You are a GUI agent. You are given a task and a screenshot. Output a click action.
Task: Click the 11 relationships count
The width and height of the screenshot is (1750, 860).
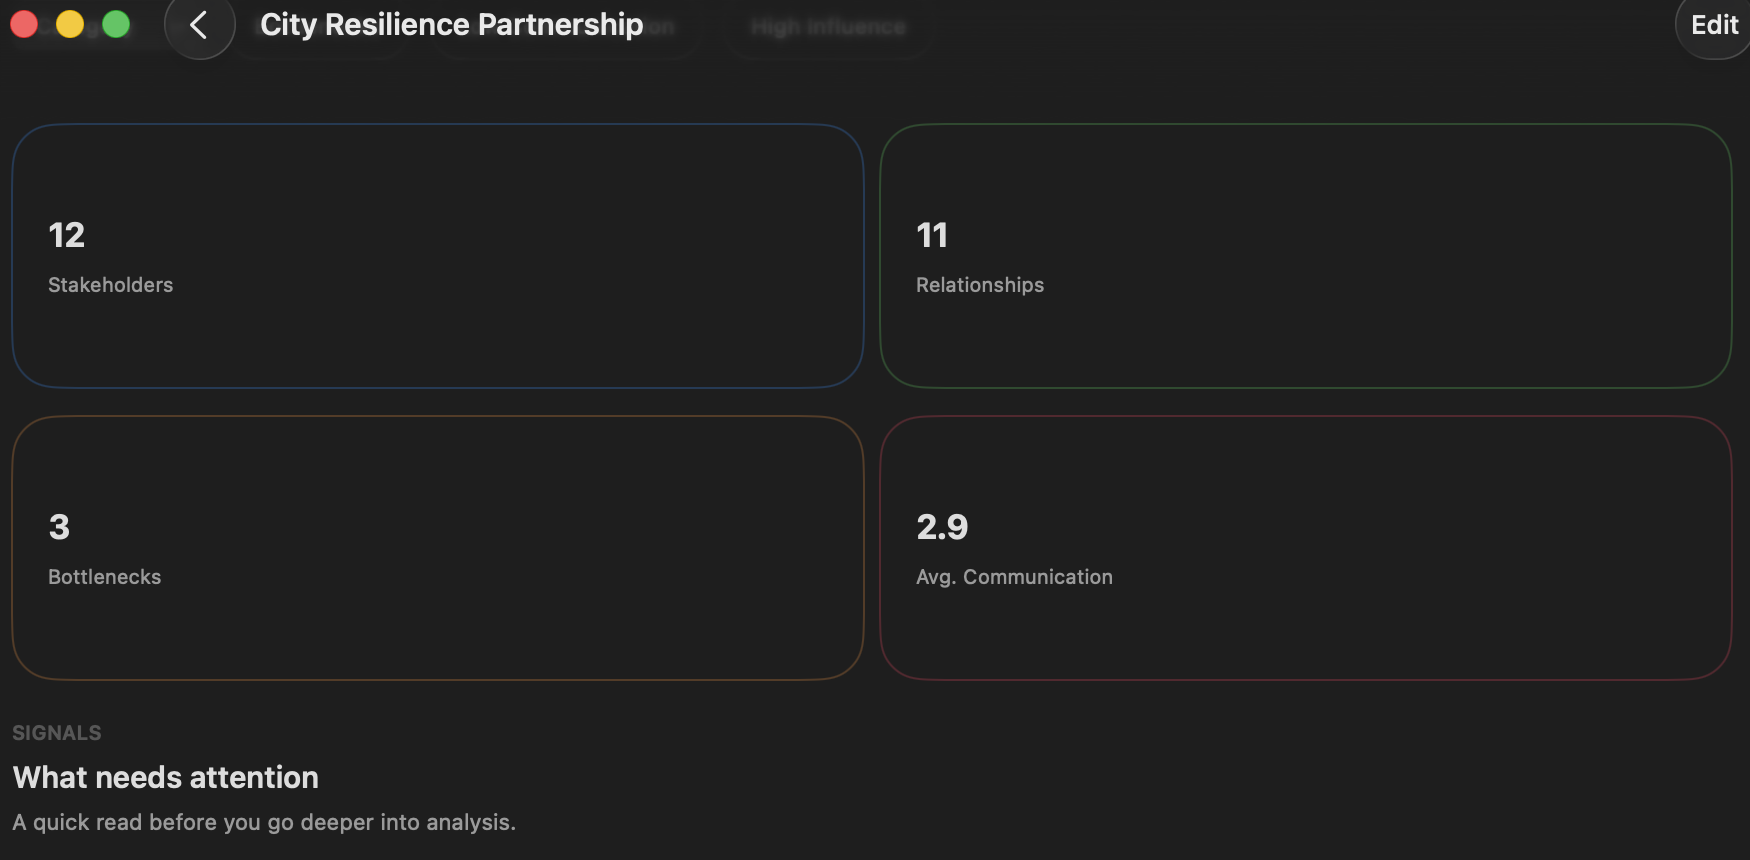pyautogui.click(x=932, y=235)
